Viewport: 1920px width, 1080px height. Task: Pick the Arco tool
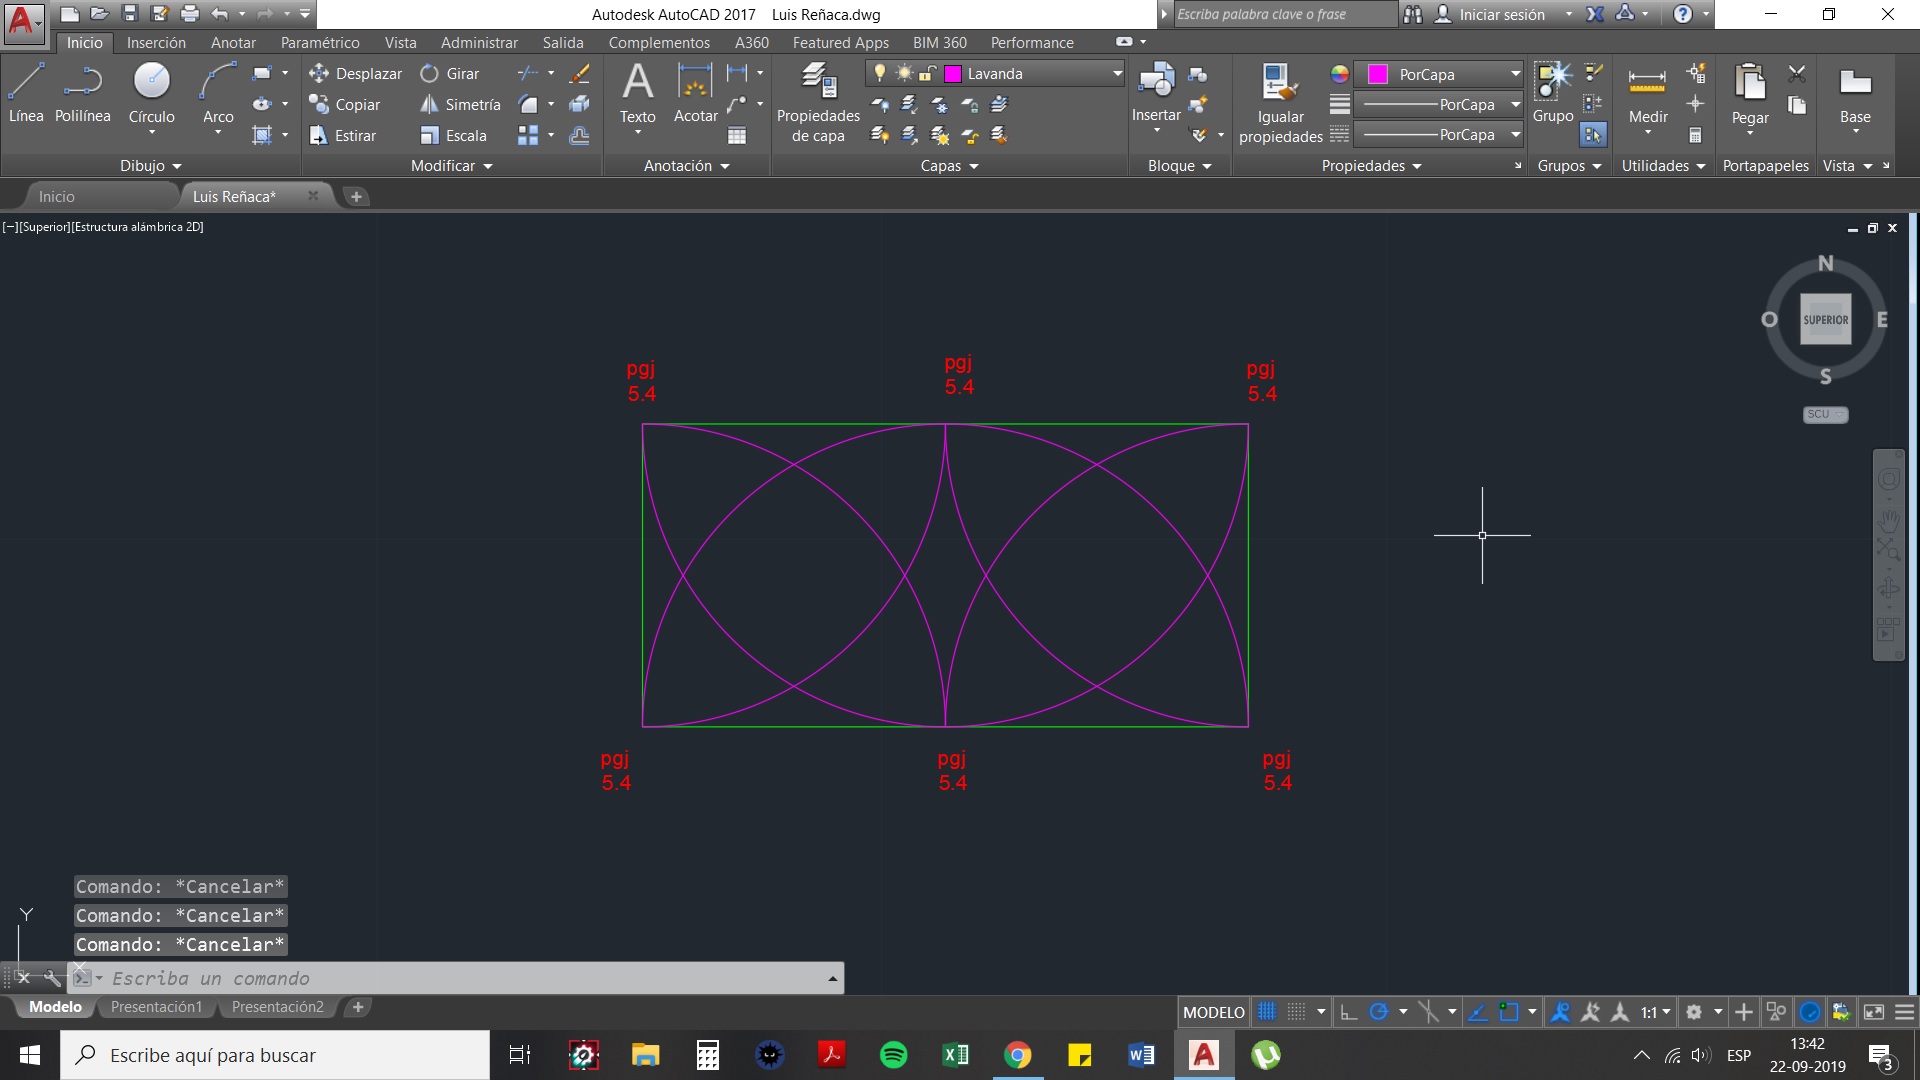pyautogui.click(x=218, y=93)
